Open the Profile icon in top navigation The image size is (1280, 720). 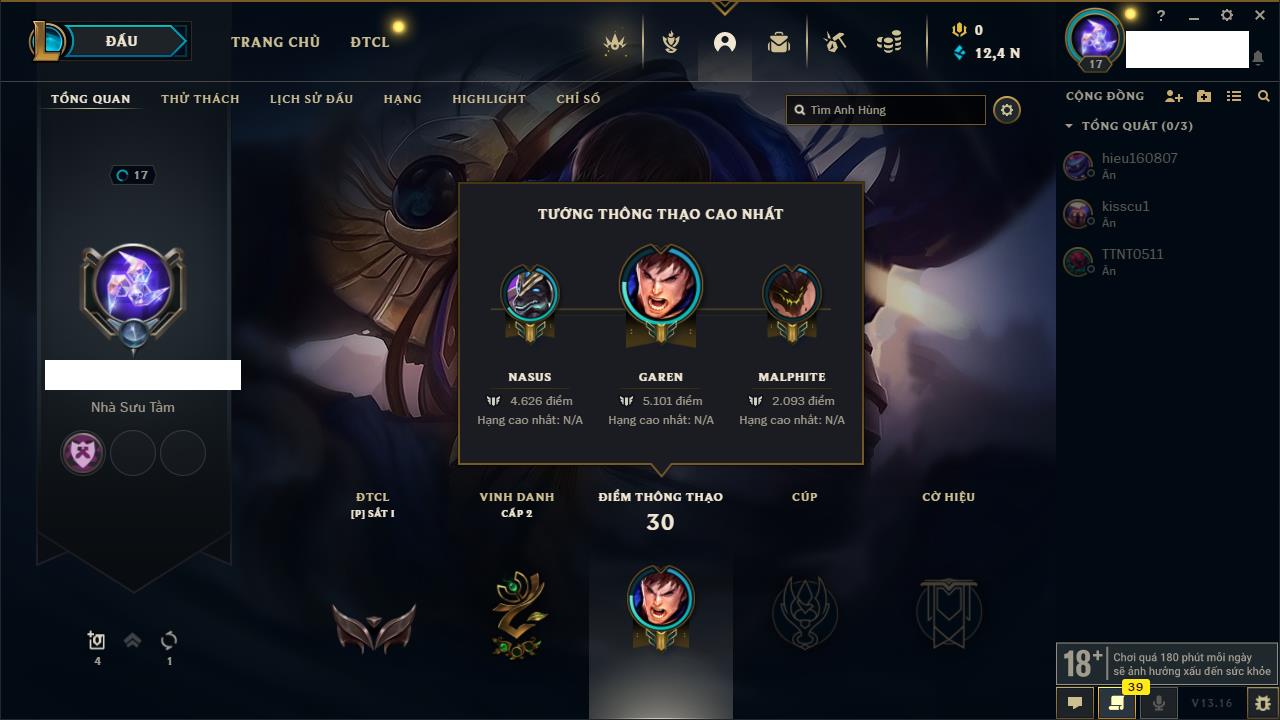pos(724,42)
